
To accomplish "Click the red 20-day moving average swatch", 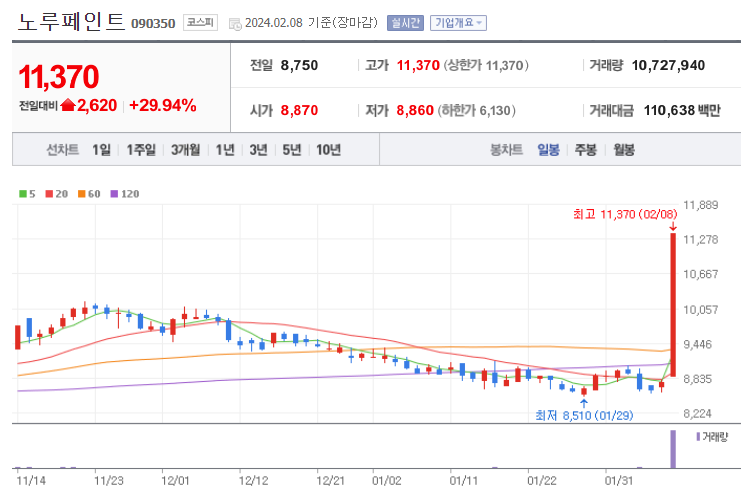I will pos(49,194).
